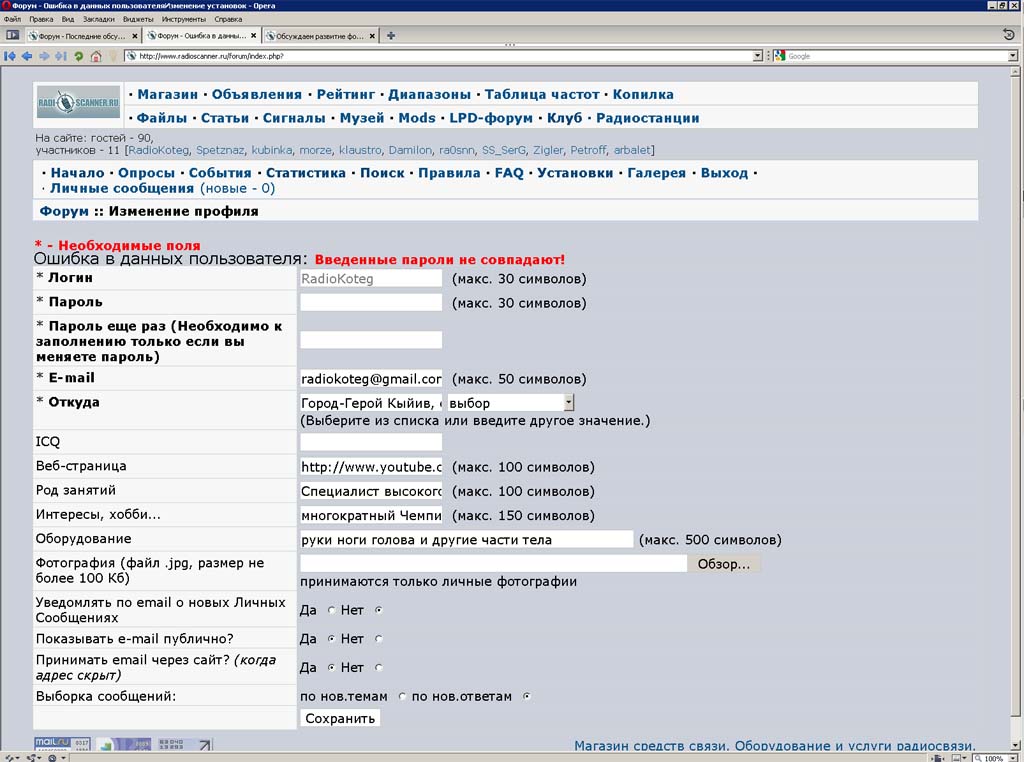This screenshot has width=1024, height=762.
Task: Open the Радиостанции link
Action: 647,118
